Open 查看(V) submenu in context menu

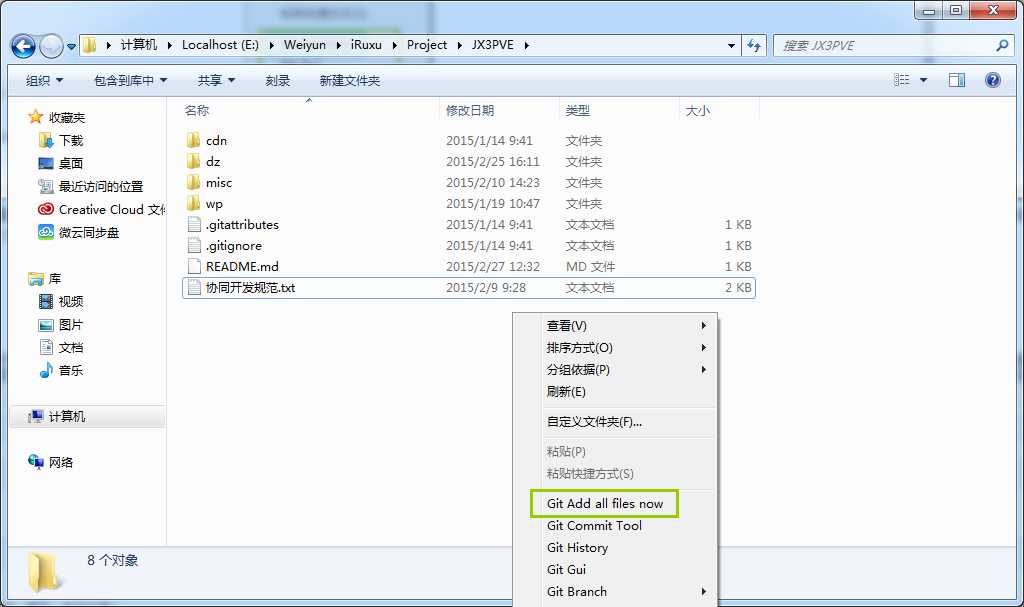[626, 325]
